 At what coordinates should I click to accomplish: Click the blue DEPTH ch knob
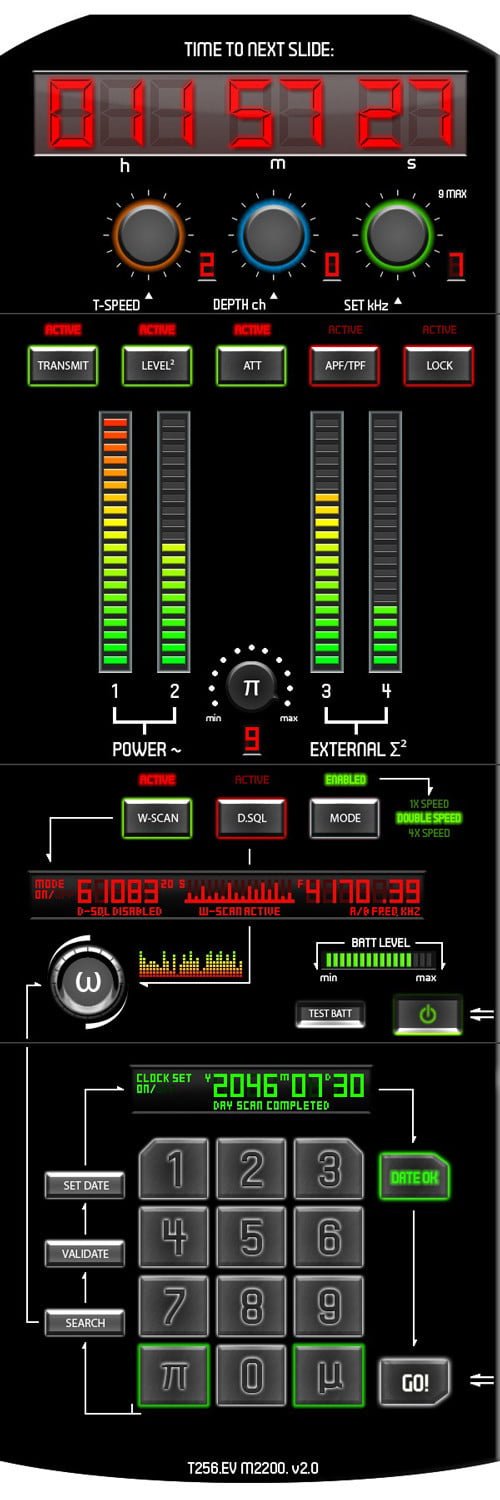click(270, 236)
